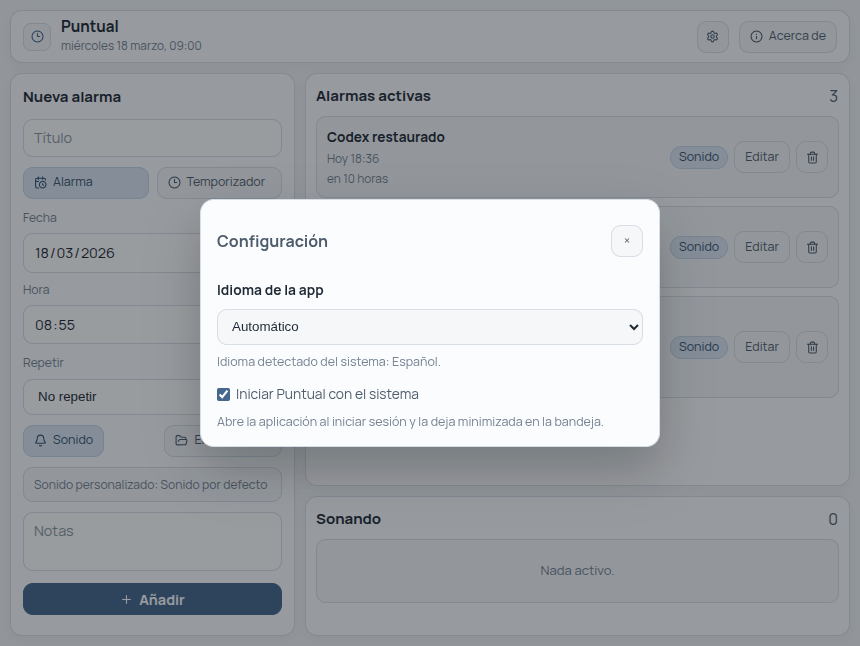Uncheck Iniciar Puntual con el sistema

222,394
